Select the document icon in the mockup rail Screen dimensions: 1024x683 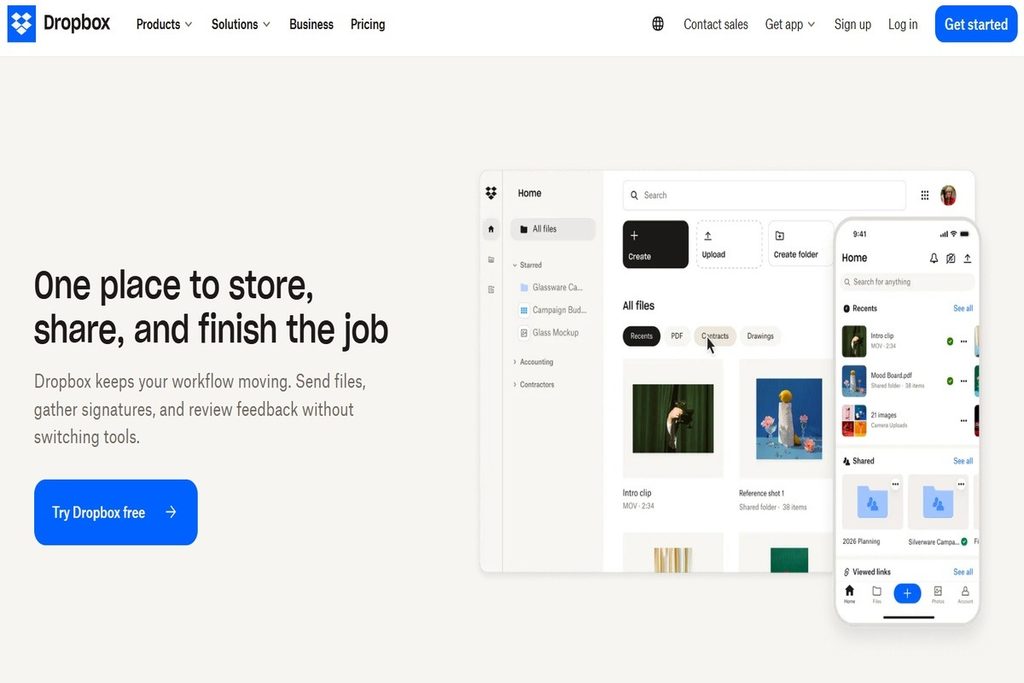pos(491,289)
